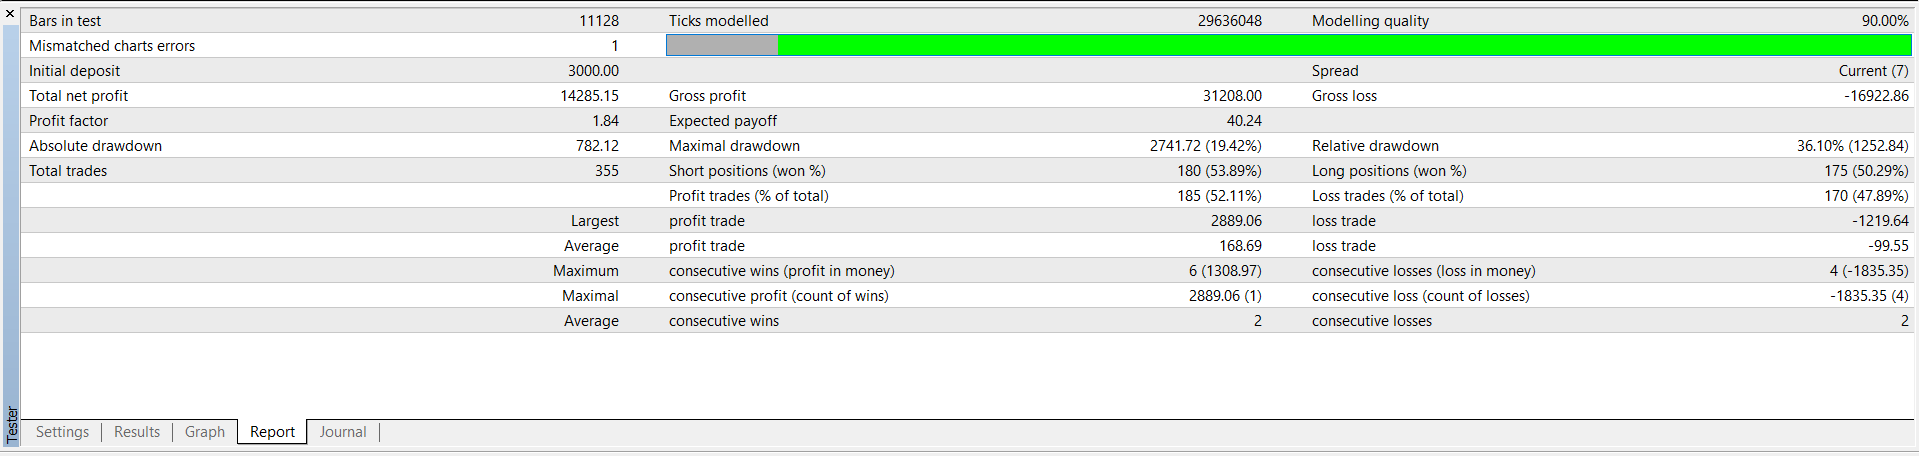The image size is (1919, 456).
Task: Select the Maximal drawdown value
Action: coord(1205,146)
